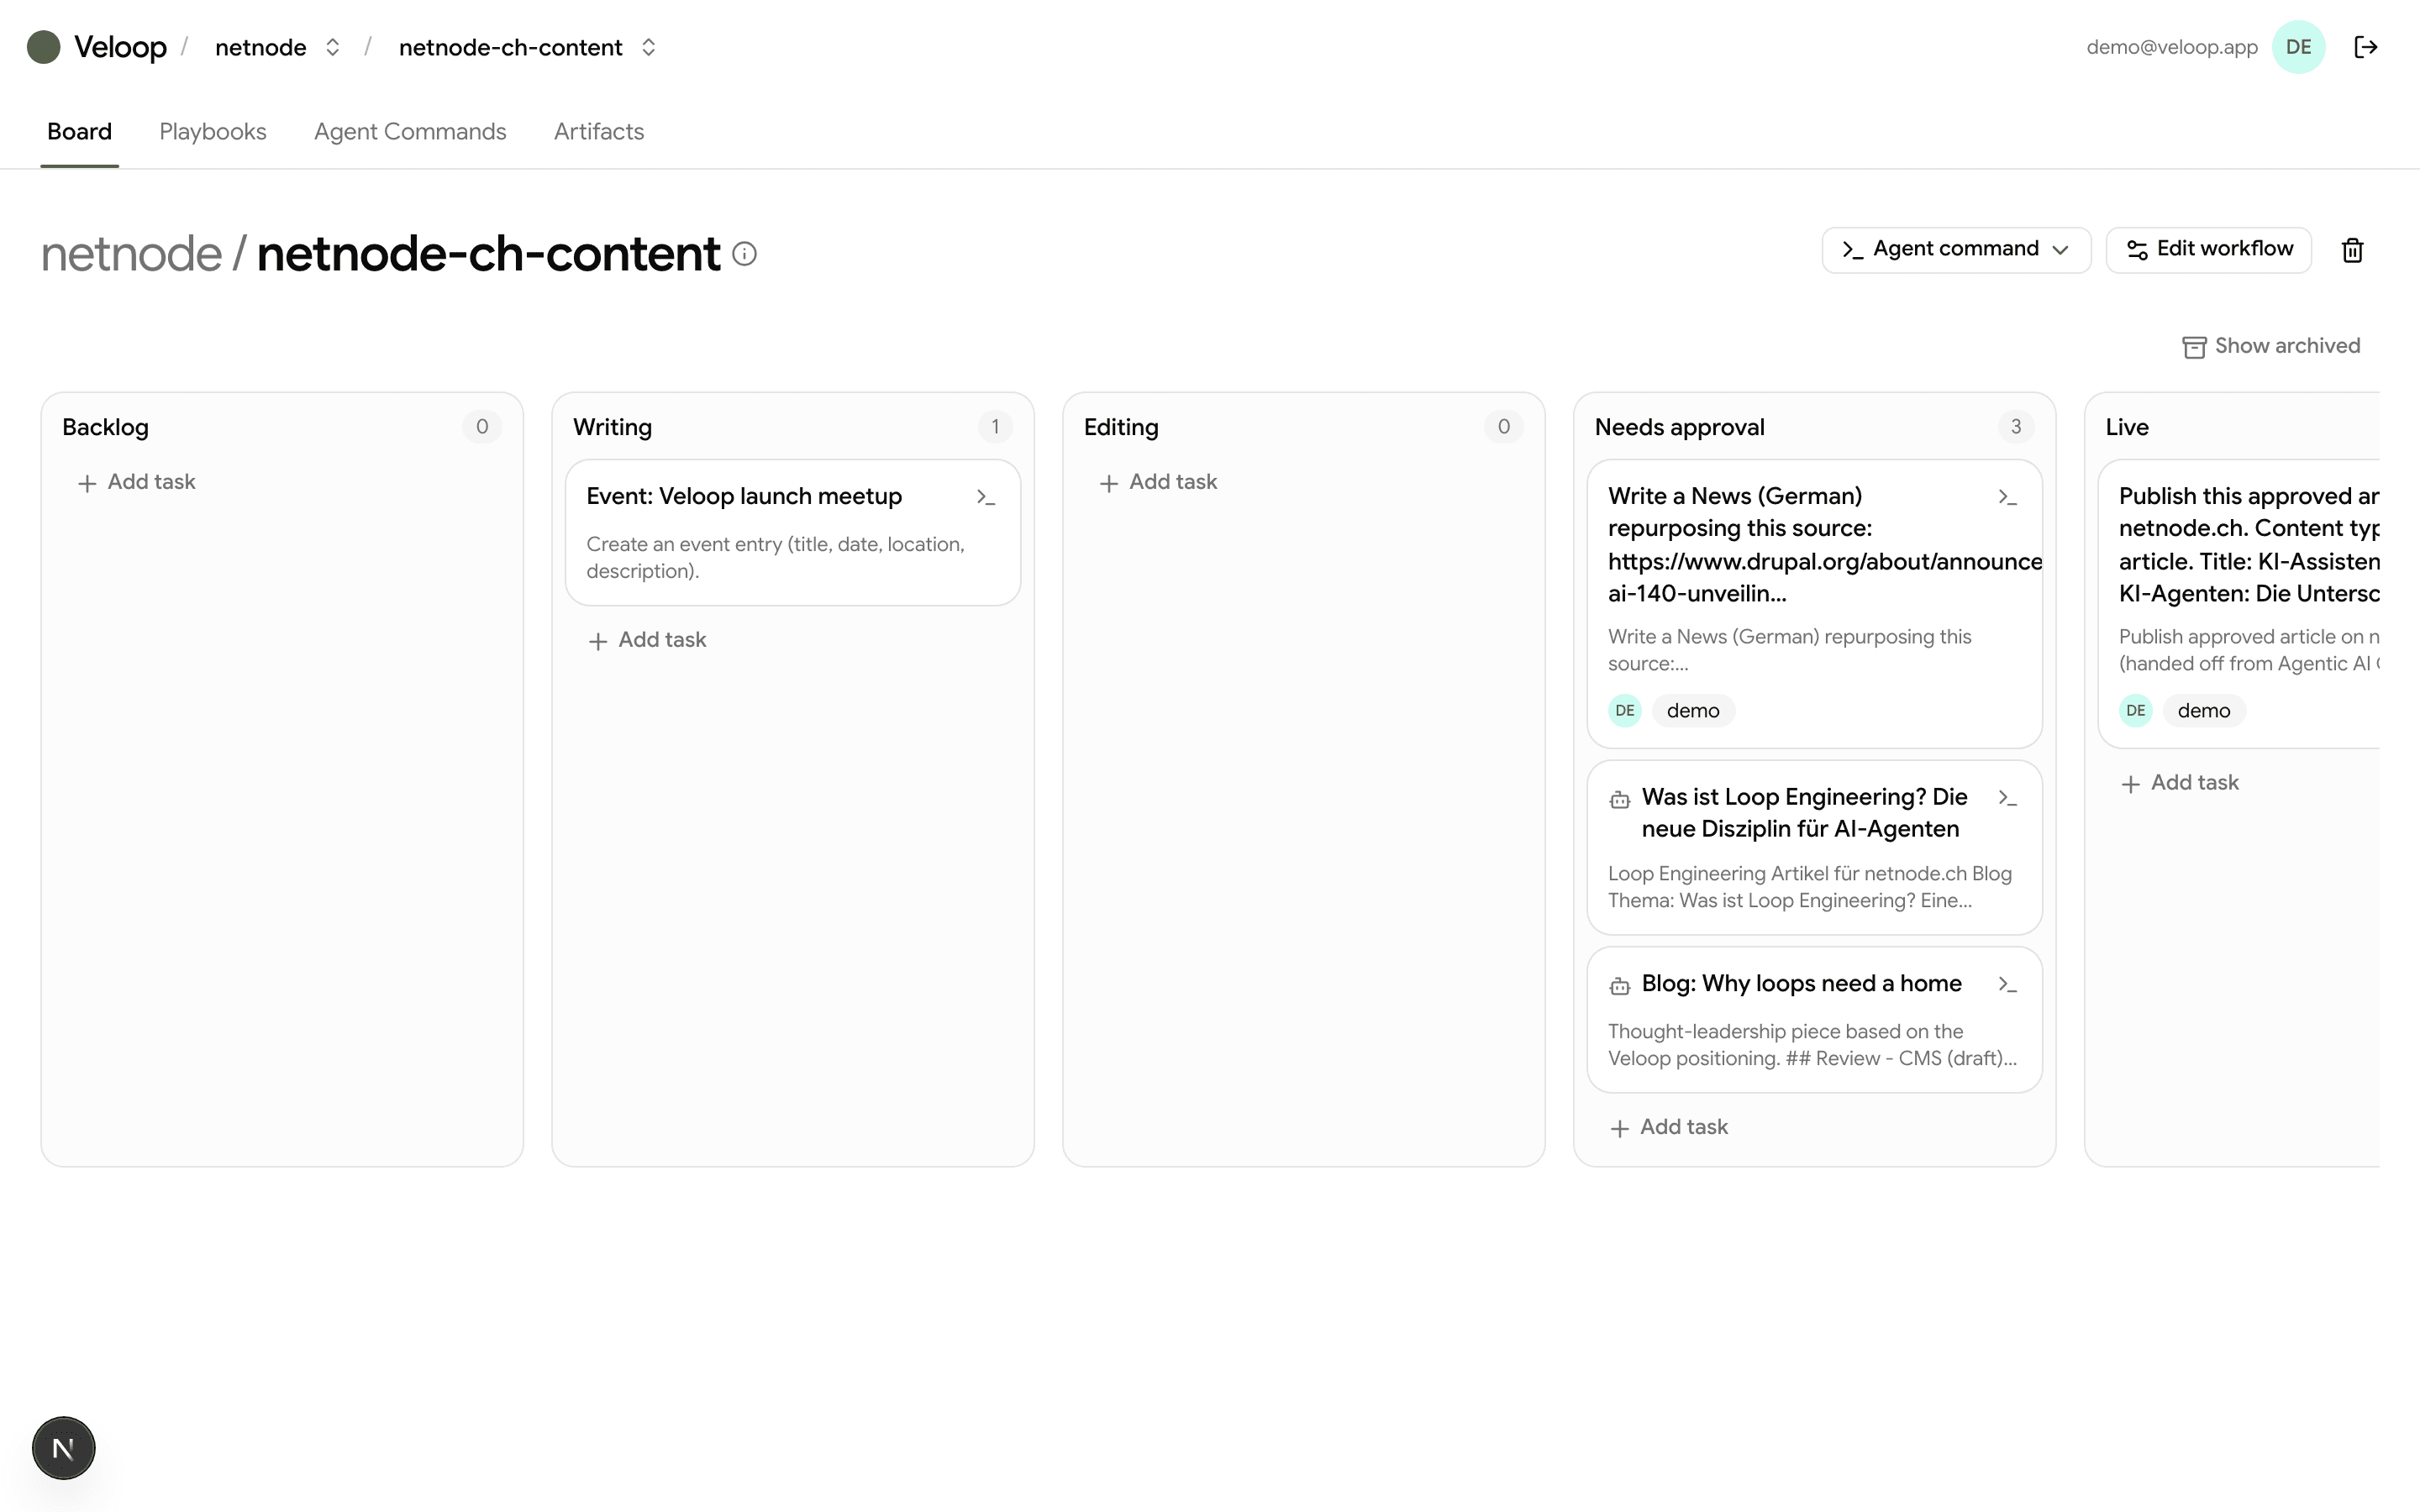Image resolution: width=2420 pixels, height=1512 pixels.
Task: Open agent command on Why loops card
Action: [x=2007, y=985]
